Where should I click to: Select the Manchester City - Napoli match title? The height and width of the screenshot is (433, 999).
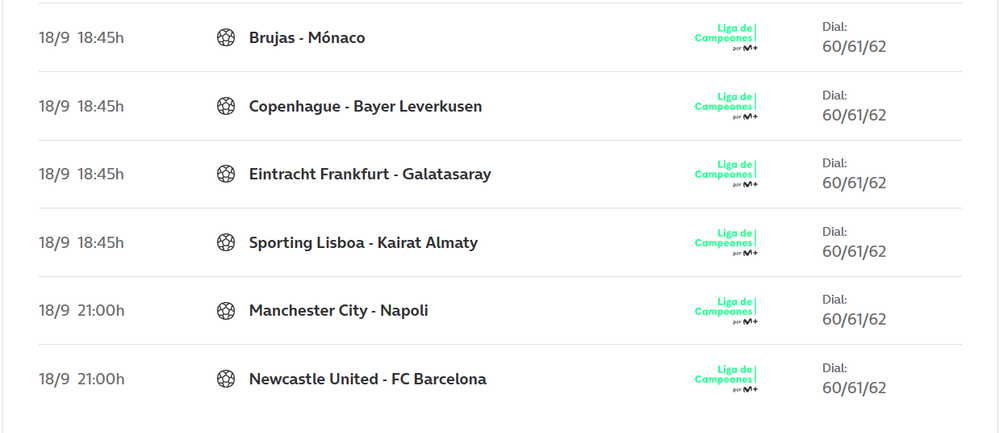338,311
